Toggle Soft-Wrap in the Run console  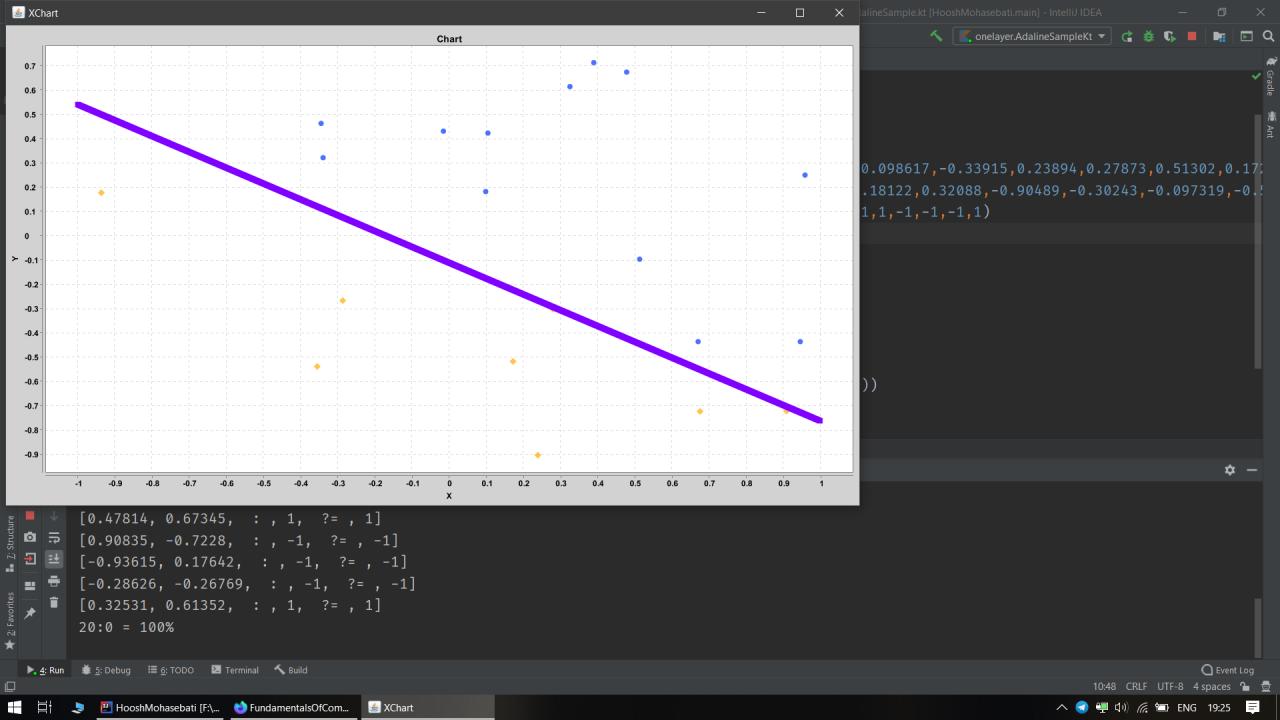[x=54, y=538]
